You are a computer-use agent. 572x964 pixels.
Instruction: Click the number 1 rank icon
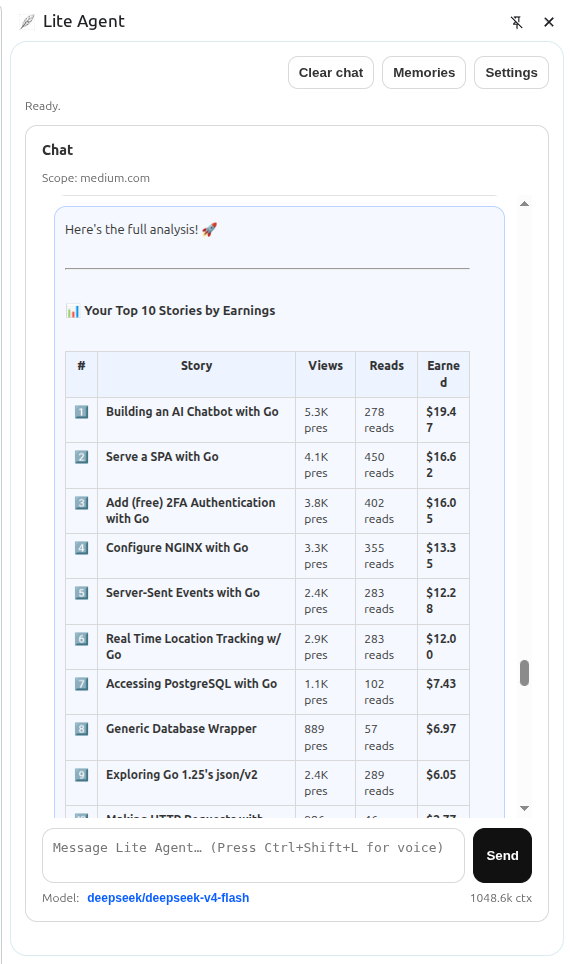pyautogui.click(x=81, y=412)
